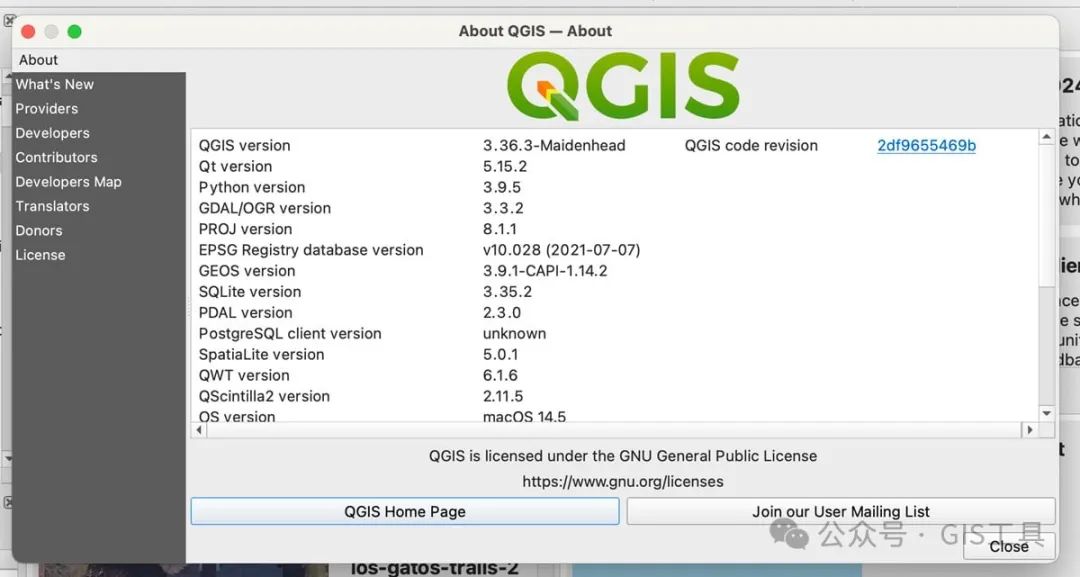Click the Qt version label
This screenshot has height=577, width=1080.
tap(236, 167)
